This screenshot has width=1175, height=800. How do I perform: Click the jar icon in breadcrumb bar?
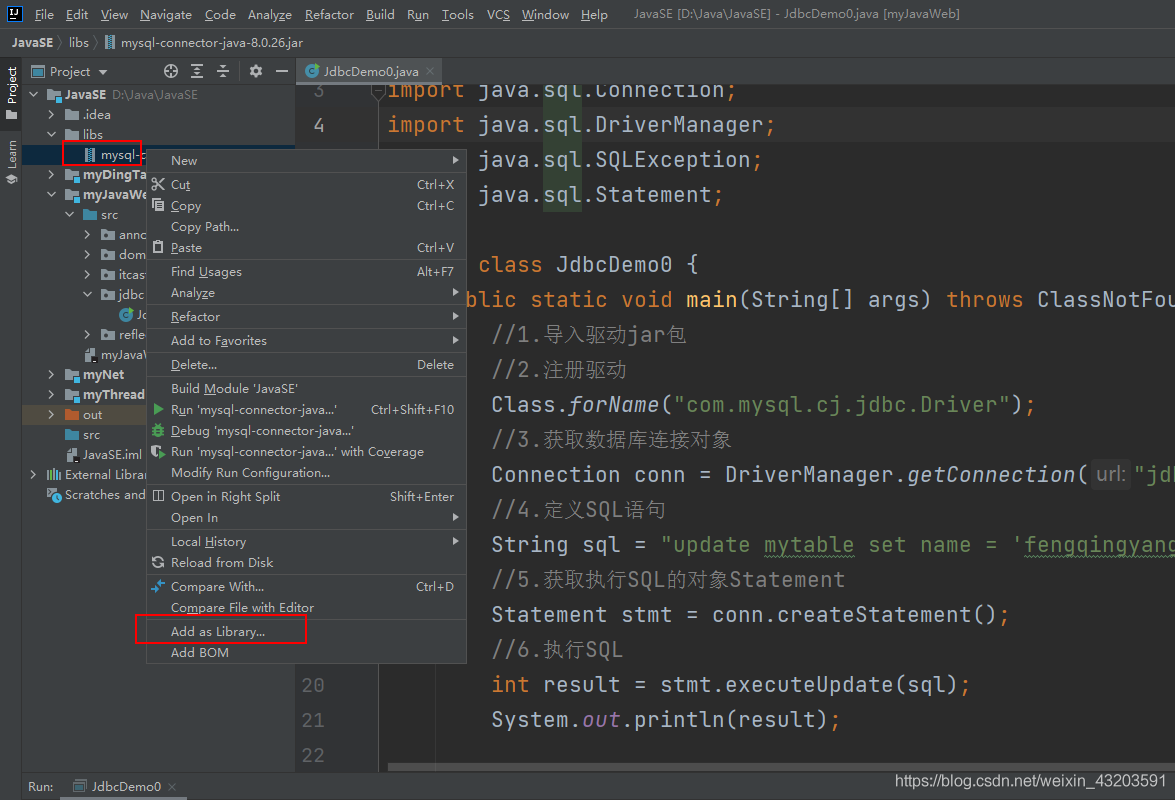pyautogui.click(x=109, y=43)
